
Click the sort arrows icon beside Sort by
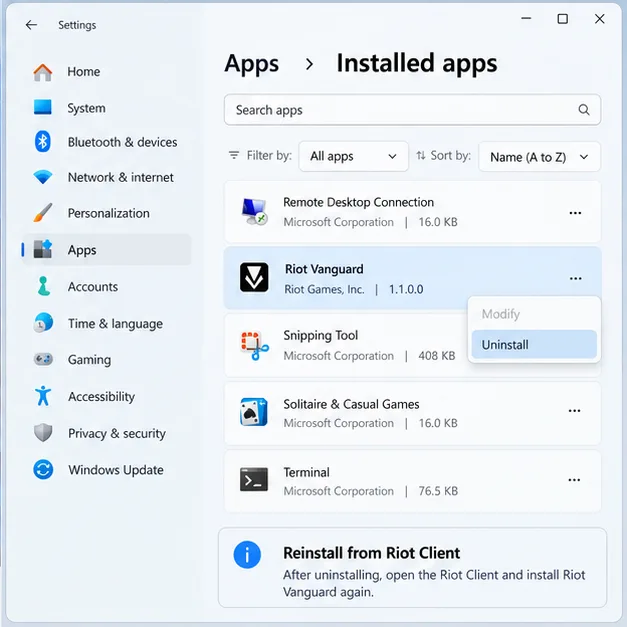(x=421, y=155)
